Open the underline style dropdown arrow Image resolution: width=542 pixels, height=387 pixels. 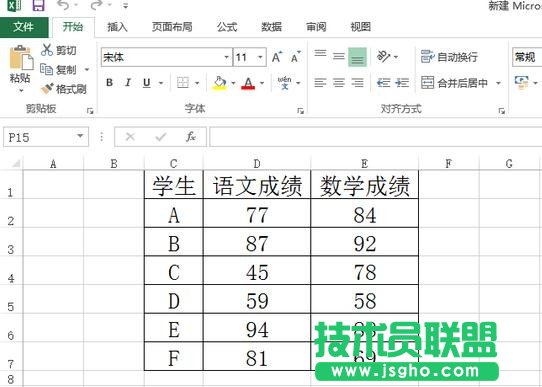[x=161, y=83]
